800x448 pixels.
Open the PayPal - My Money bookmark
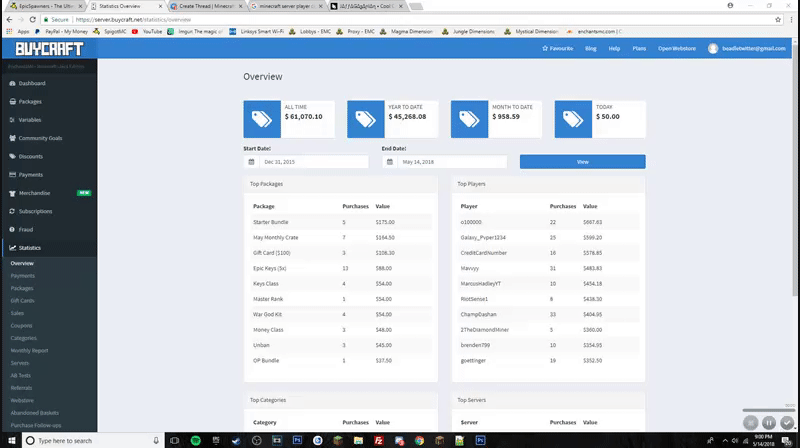(61, 32)
